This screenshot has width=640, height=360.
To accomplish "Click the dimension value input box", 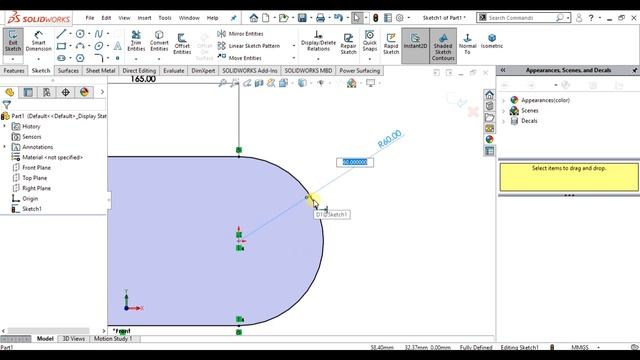I will coord(355,162).
